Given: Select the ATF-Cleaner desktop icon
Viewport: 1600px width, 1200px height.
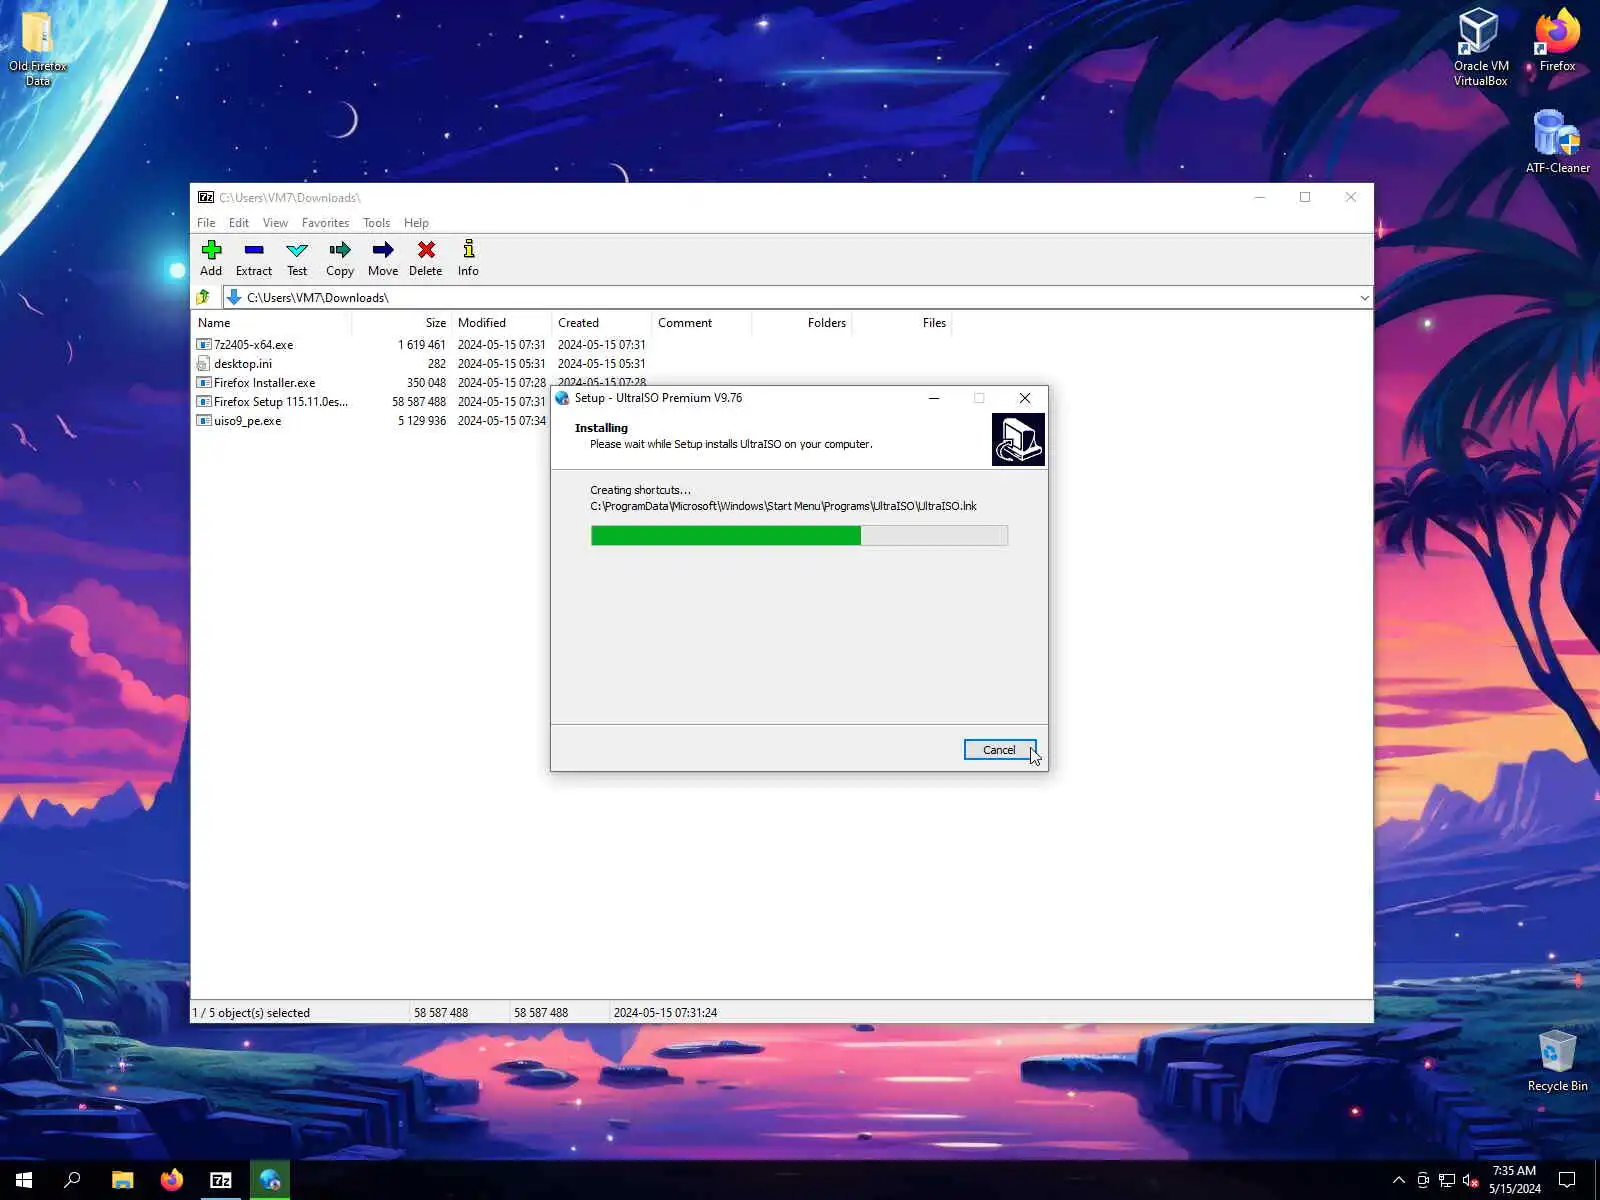Looking at the screenshot, I should [x=1557, y=141].
